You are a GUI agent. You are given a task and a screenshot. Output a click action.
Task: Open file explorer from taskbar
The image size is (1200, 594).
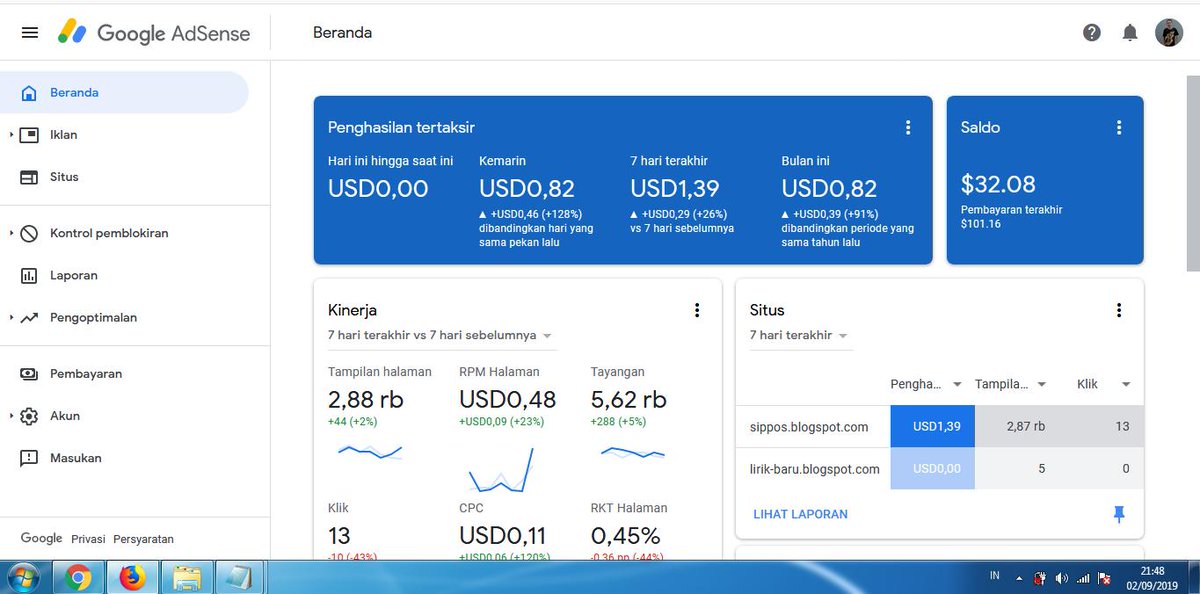tap(187, 577)
